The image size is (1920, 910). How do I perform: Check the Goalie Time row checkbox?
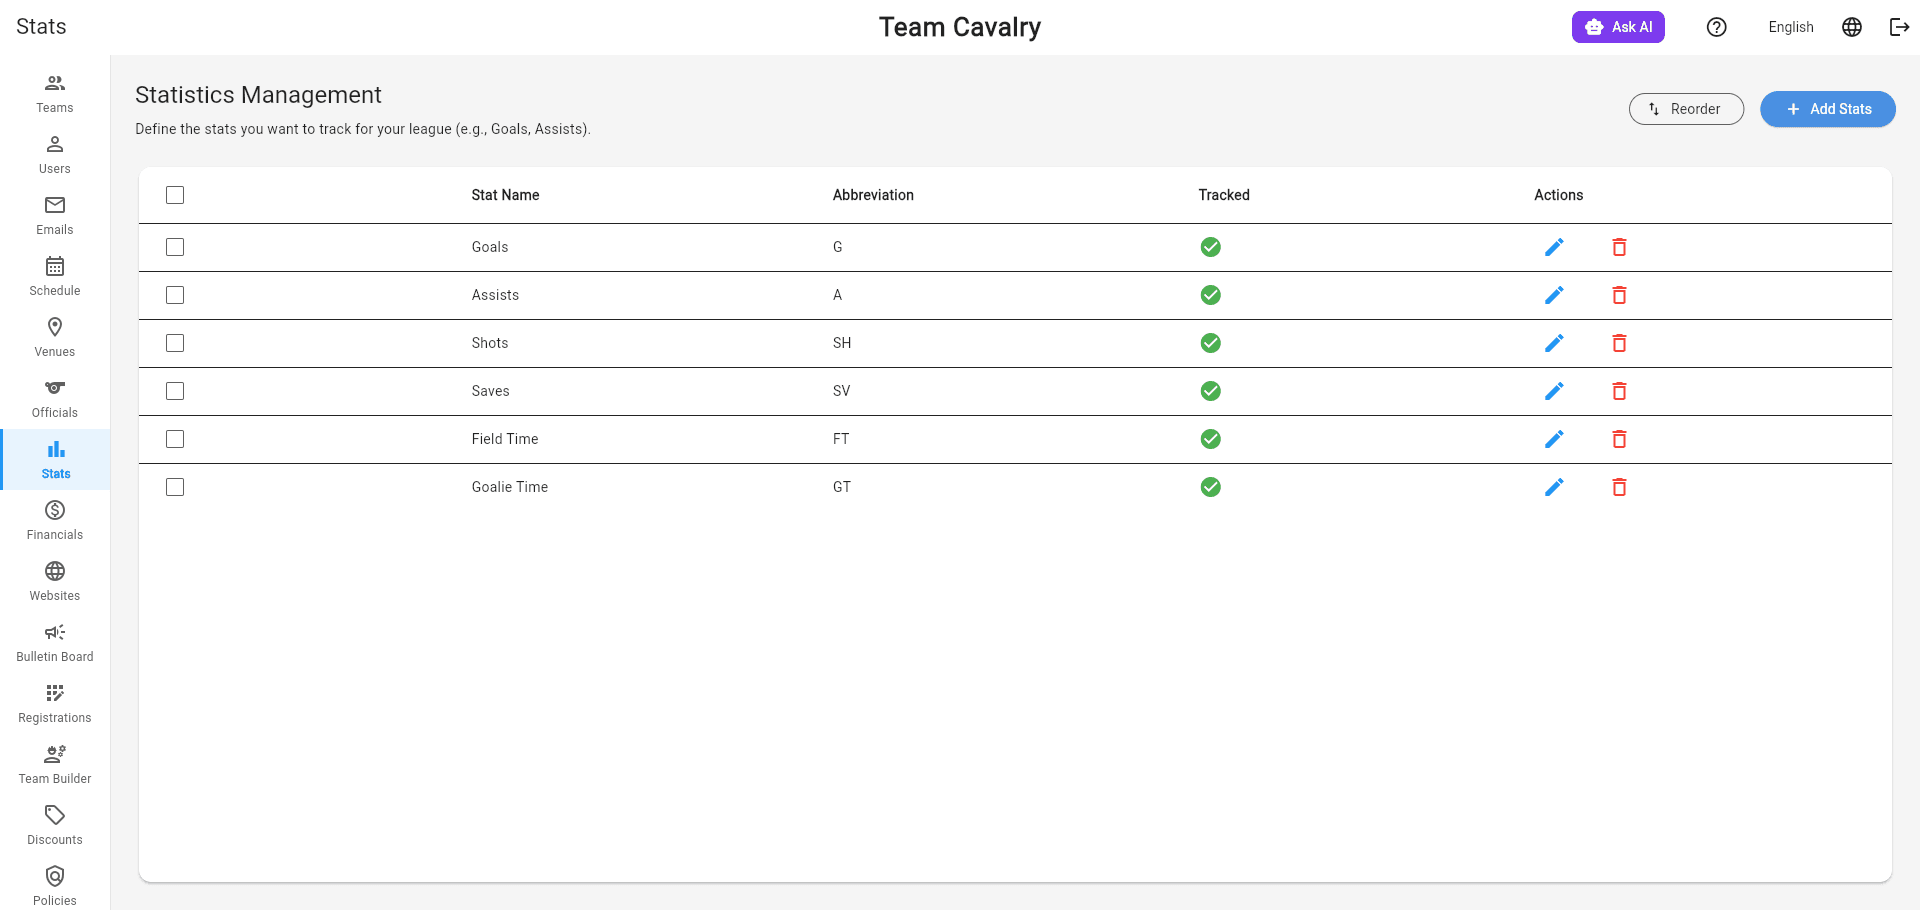coord(175,487)
